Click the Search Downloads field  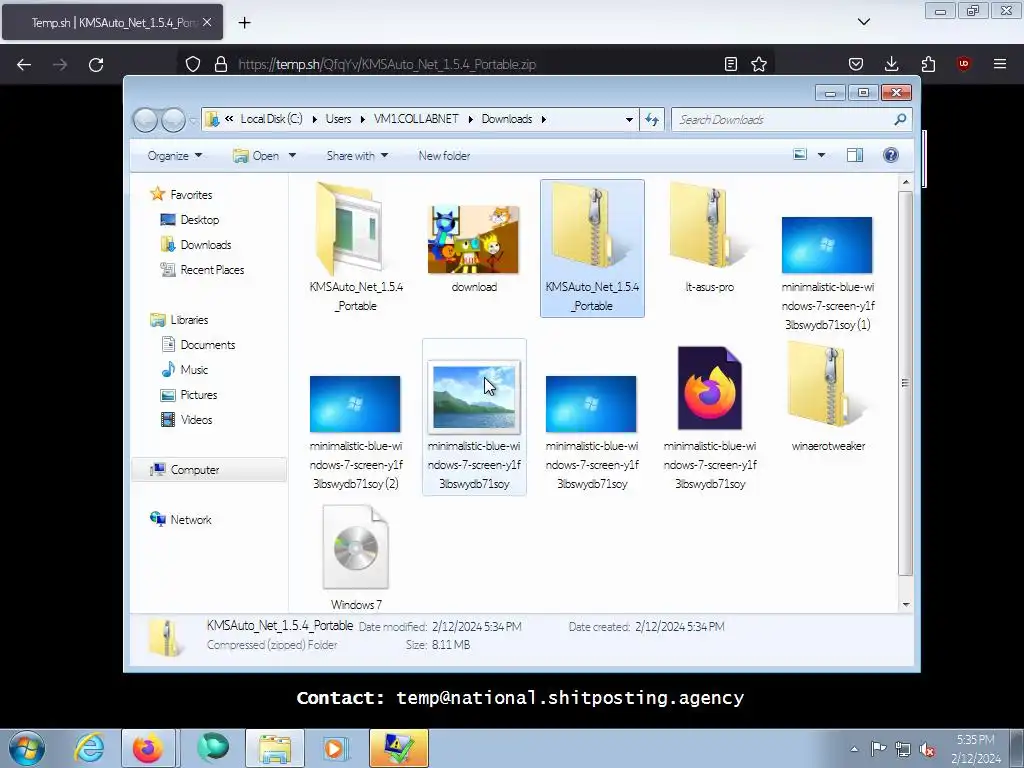coord(792,120)
